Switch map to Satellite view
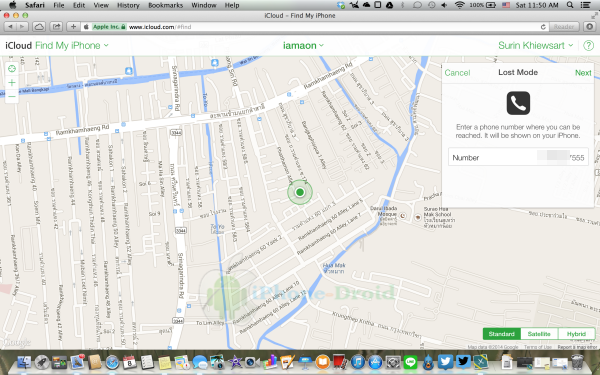Viewport: 600px width, 375px height. 539,334
